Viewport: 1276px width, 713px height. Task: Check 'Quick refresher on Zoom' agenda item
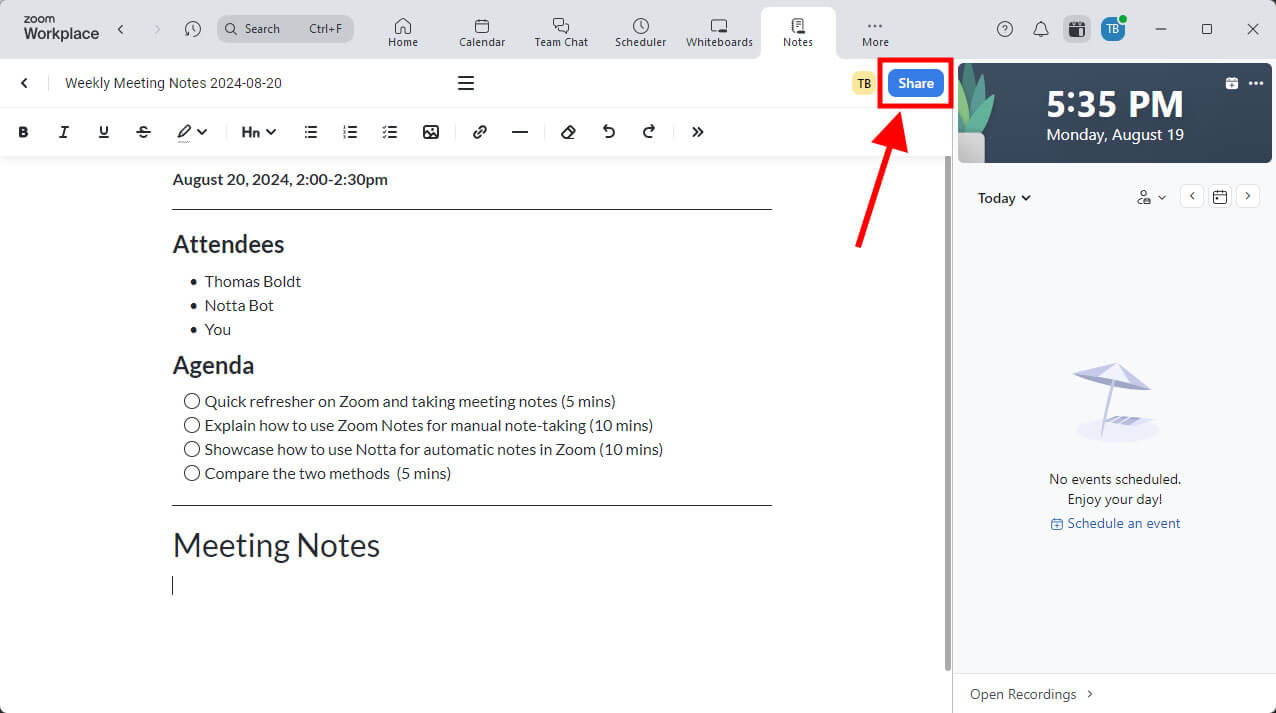(192, 401)
